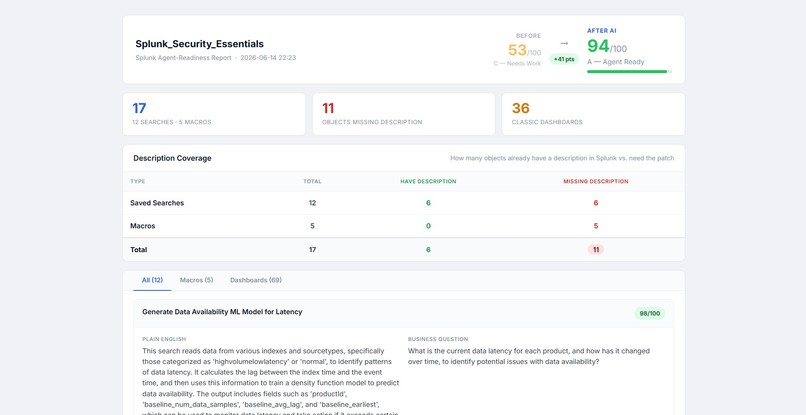Viewport: 806px width, 415px height.
Task: Select the 11 objects missing description card
Action: [x=404, y=114]
